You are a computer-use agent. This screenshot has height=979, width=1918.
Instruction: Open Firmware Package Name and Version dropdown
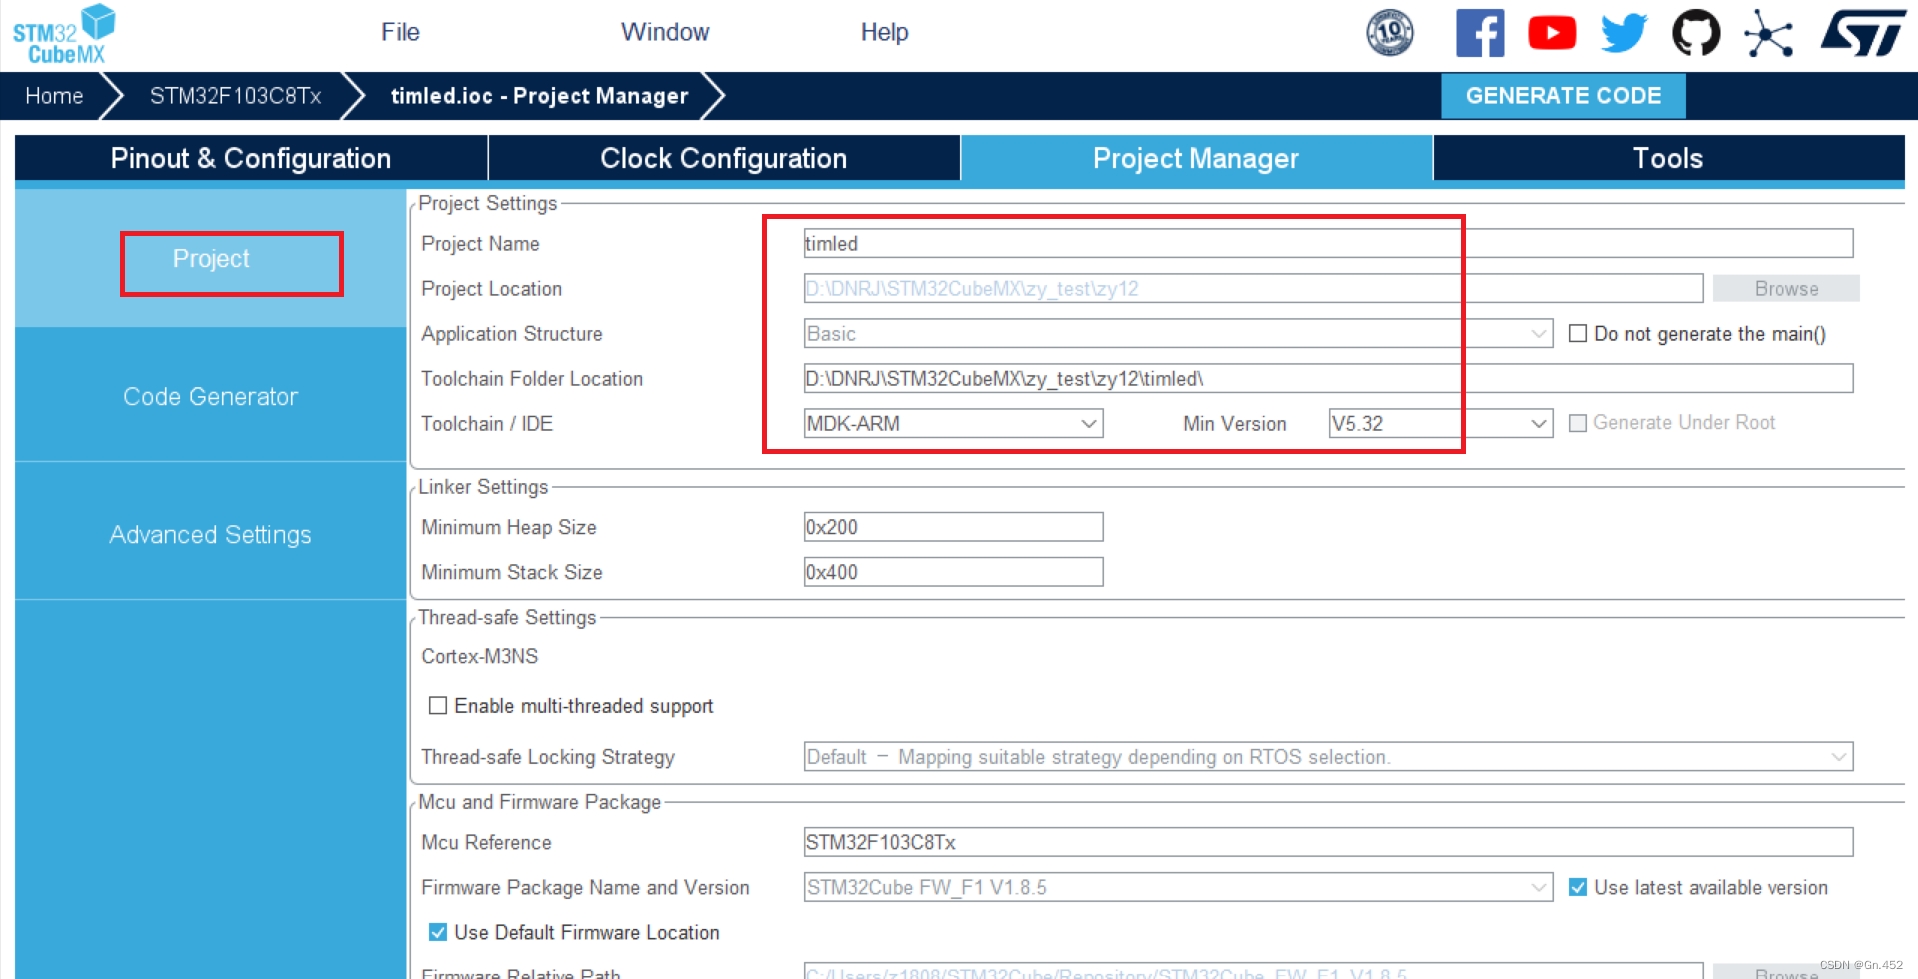pyautogui.click(x=1178, y=887)
